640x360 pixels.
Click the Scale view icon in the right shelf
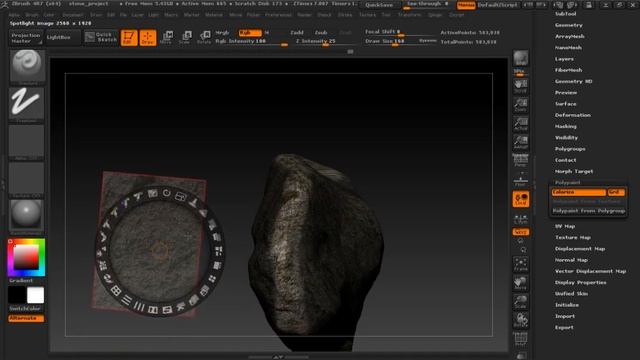520,302
